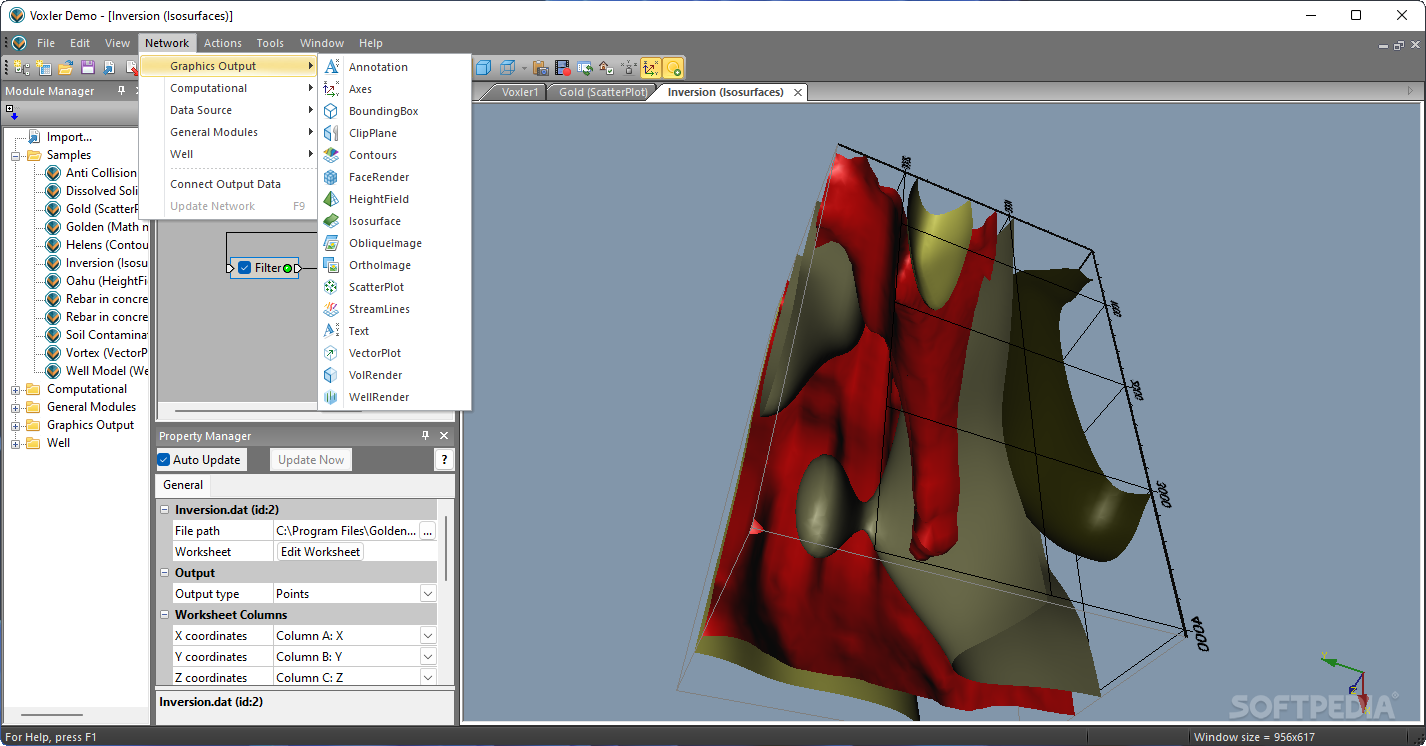Screen dimensions: 1426x746
Task: Open the Well submenu in Network menu
Action: coord(228,154)
